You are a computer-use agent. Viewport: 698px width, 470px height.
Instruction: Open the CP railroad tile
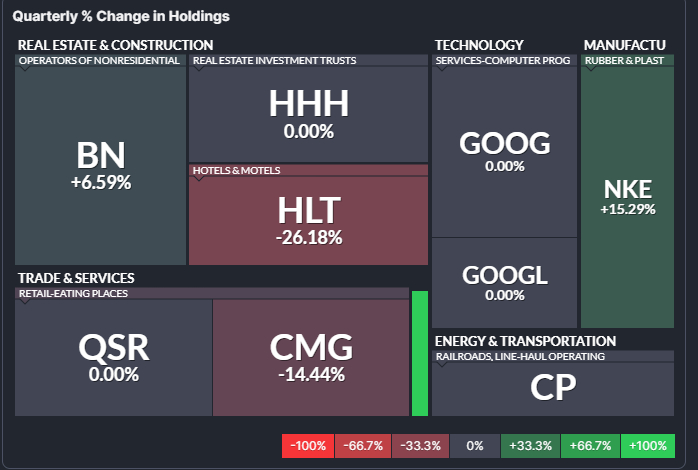tap(553, 386)
